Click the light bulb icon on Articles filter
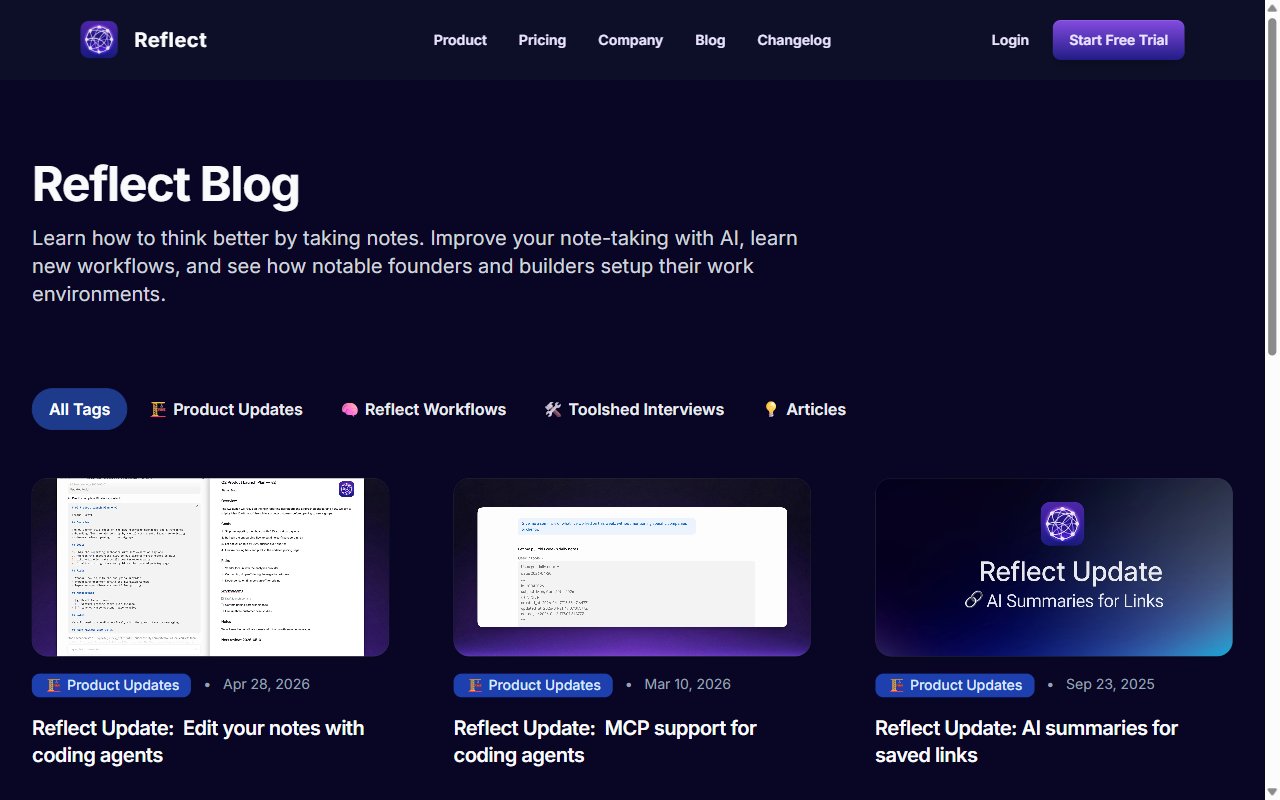The height and width of the screenshot is (800, 1280). click(771, 409)
